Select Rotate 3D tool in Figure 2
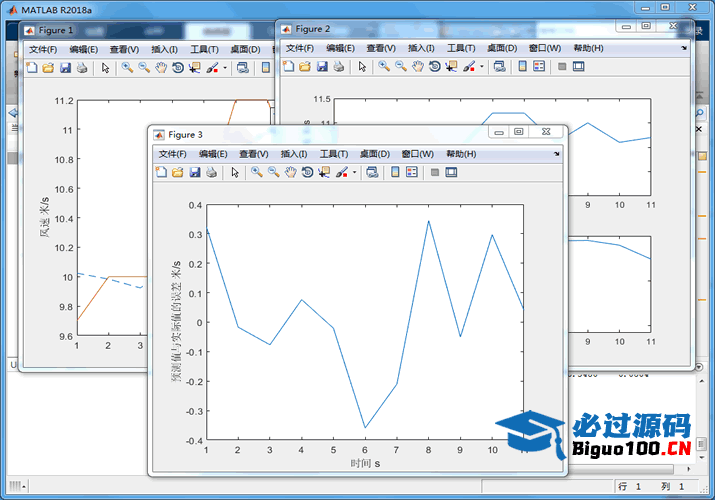 tap(434, 67)
